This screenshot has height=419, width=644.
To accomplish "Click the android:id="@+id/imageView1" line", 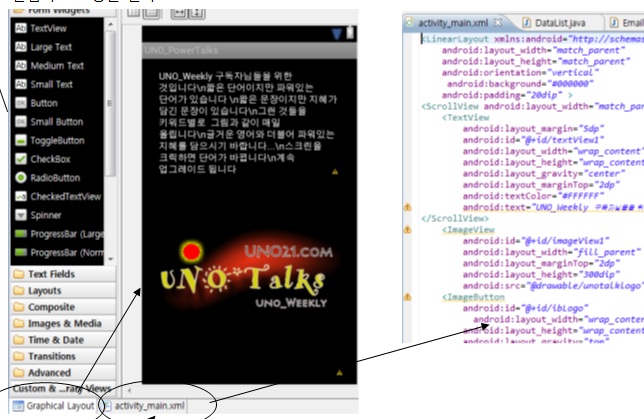I will coord(536,241).
